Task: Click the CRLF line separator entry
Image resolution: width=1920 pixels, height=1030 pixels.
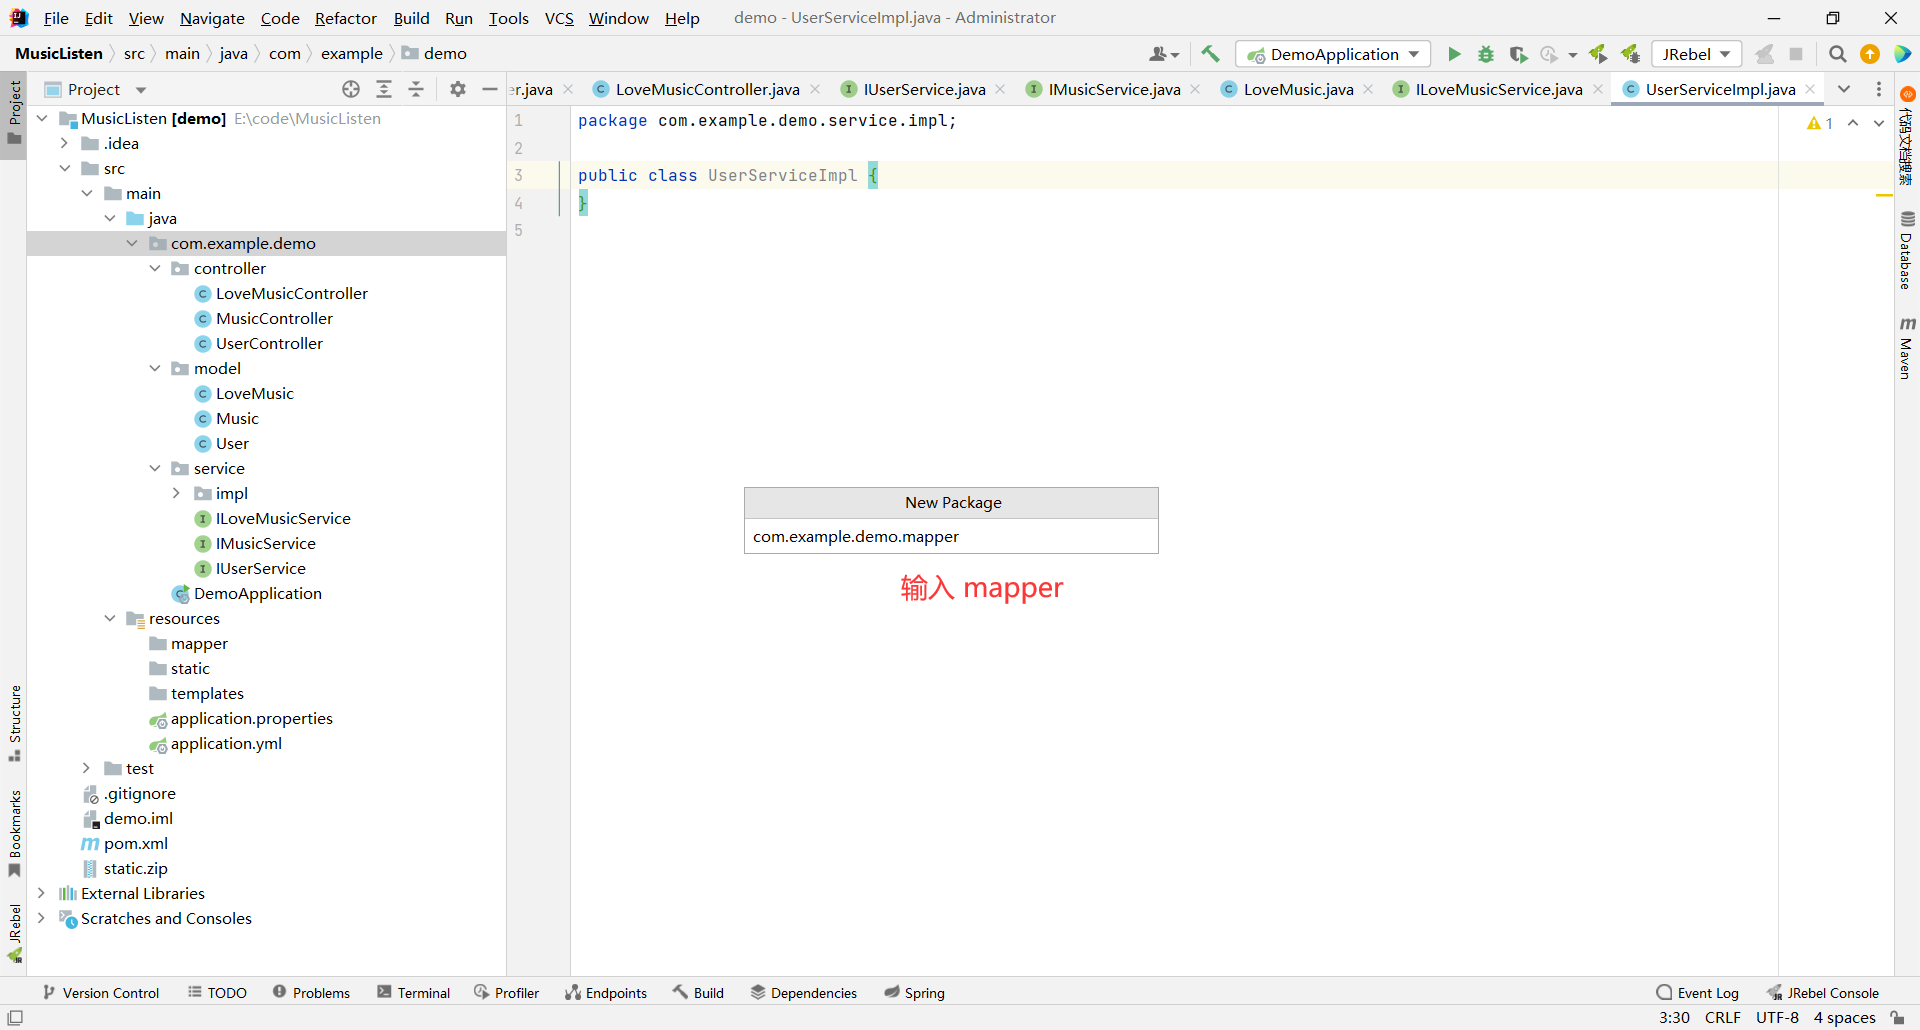Action: [x=1722, y=1018]
